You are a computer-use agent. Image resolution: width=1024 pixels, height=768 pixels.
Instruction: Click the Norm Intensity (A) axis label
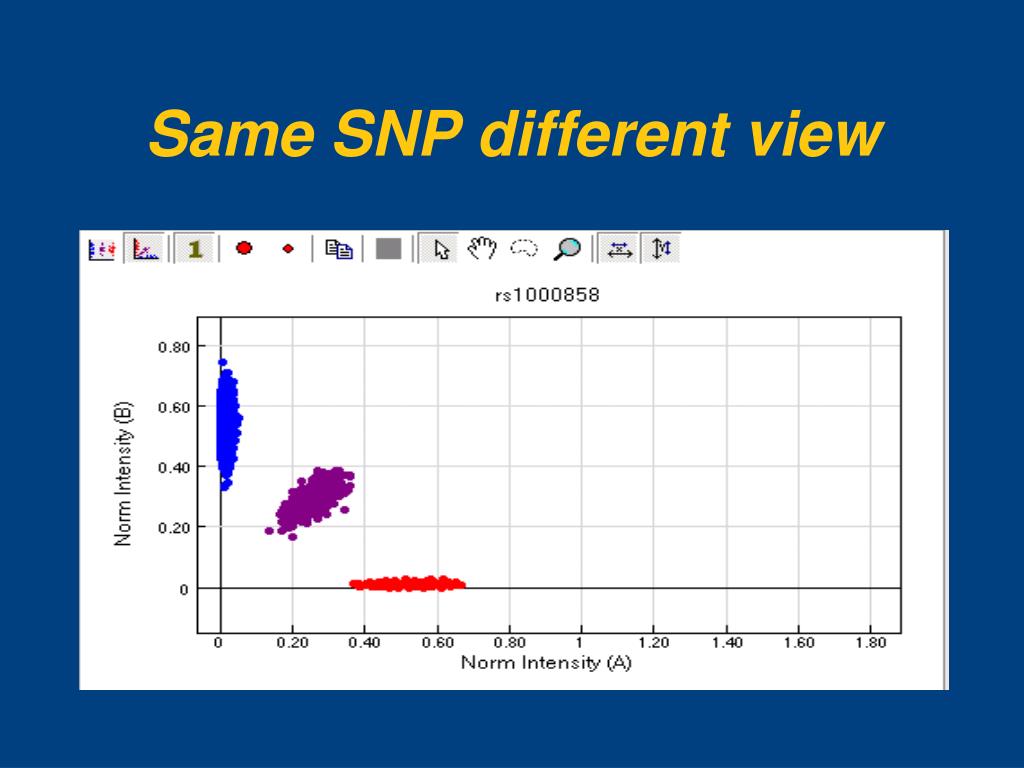click(x=546, y=663)
